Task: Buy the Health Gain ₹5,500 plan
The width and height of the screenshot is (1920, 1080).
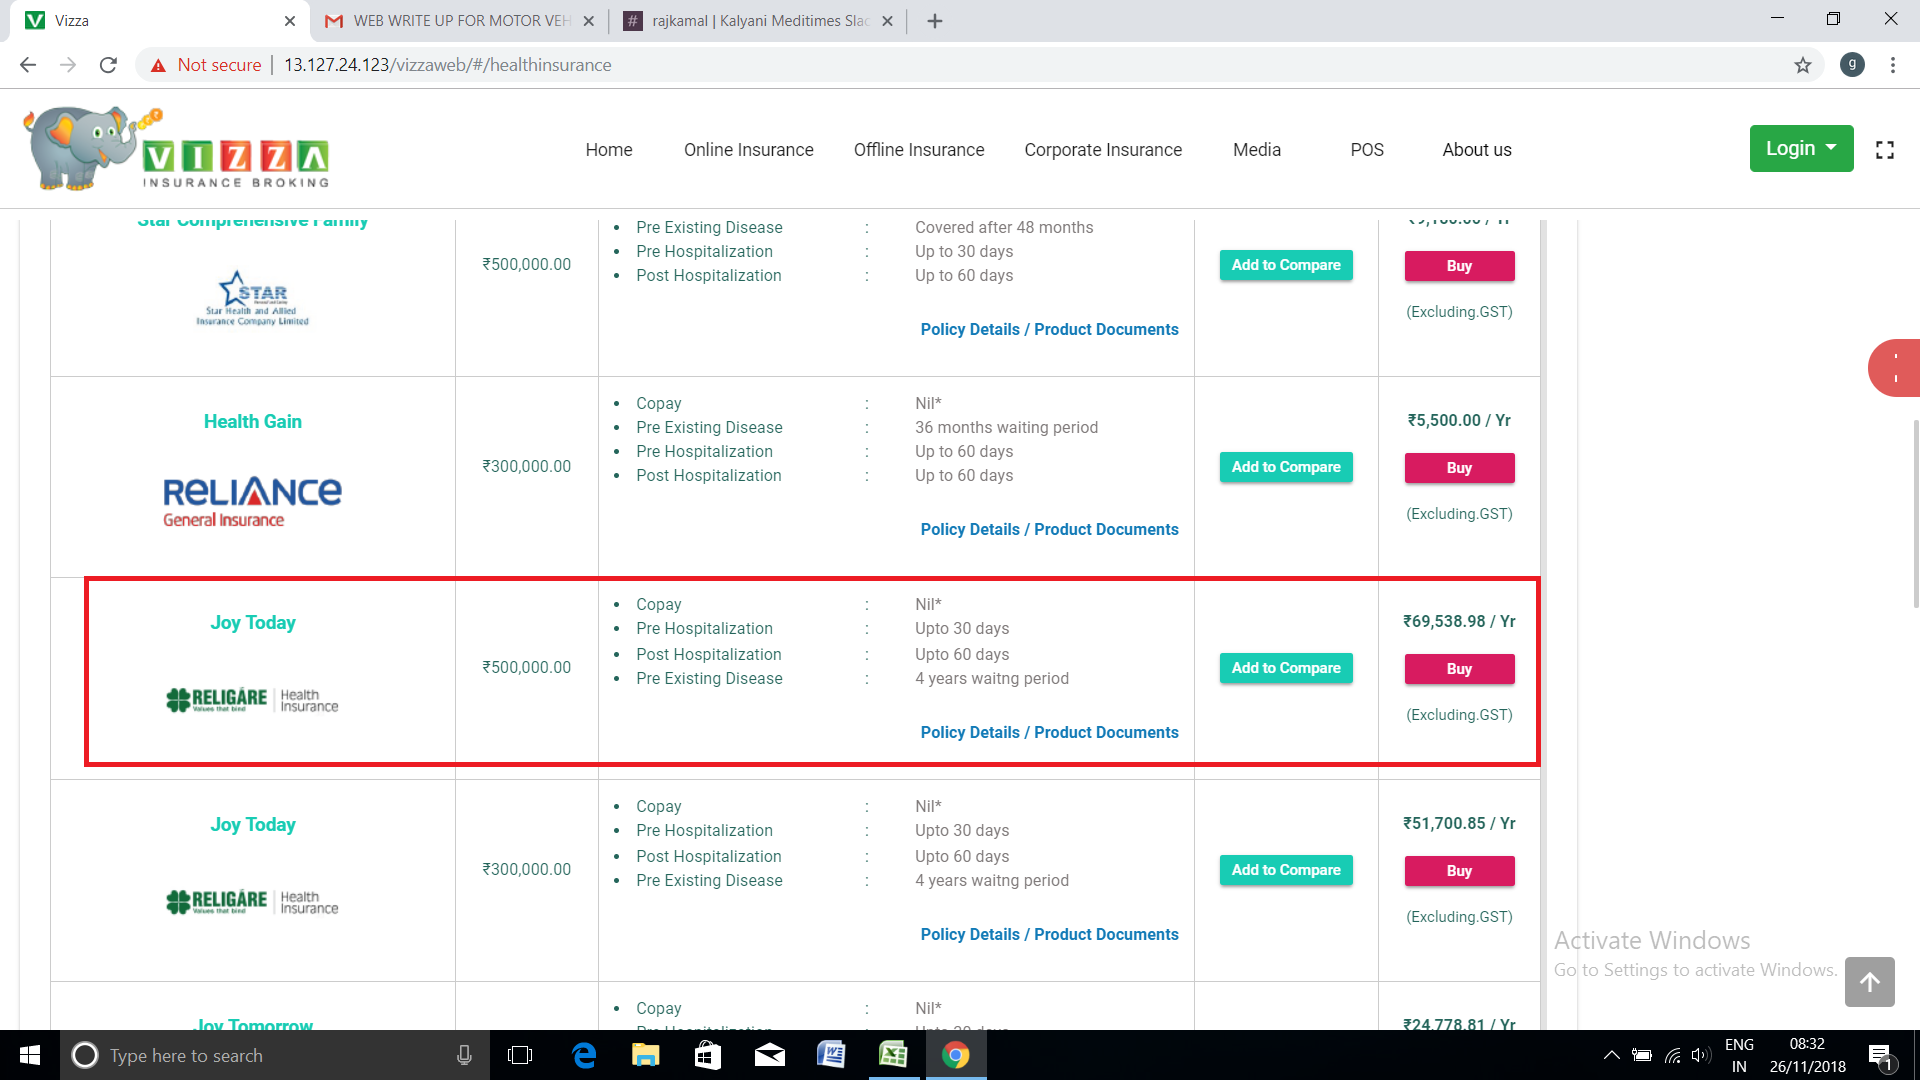Action: tap(1459, 468)
